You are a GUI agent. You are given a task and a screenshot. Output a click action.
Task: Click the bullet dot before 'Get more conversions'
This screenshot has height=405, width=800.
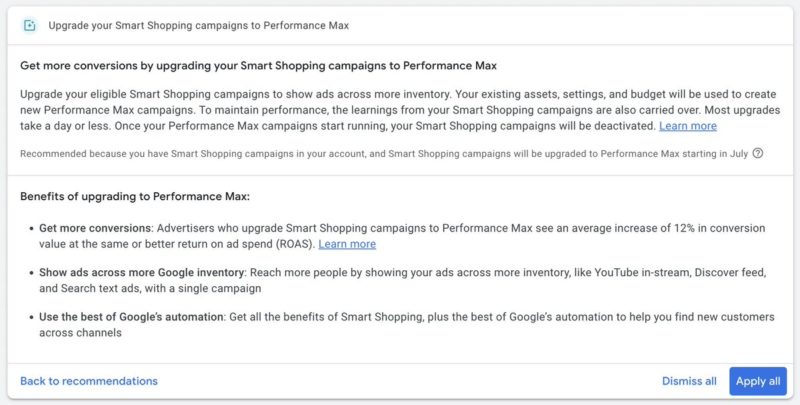(30, 228)
